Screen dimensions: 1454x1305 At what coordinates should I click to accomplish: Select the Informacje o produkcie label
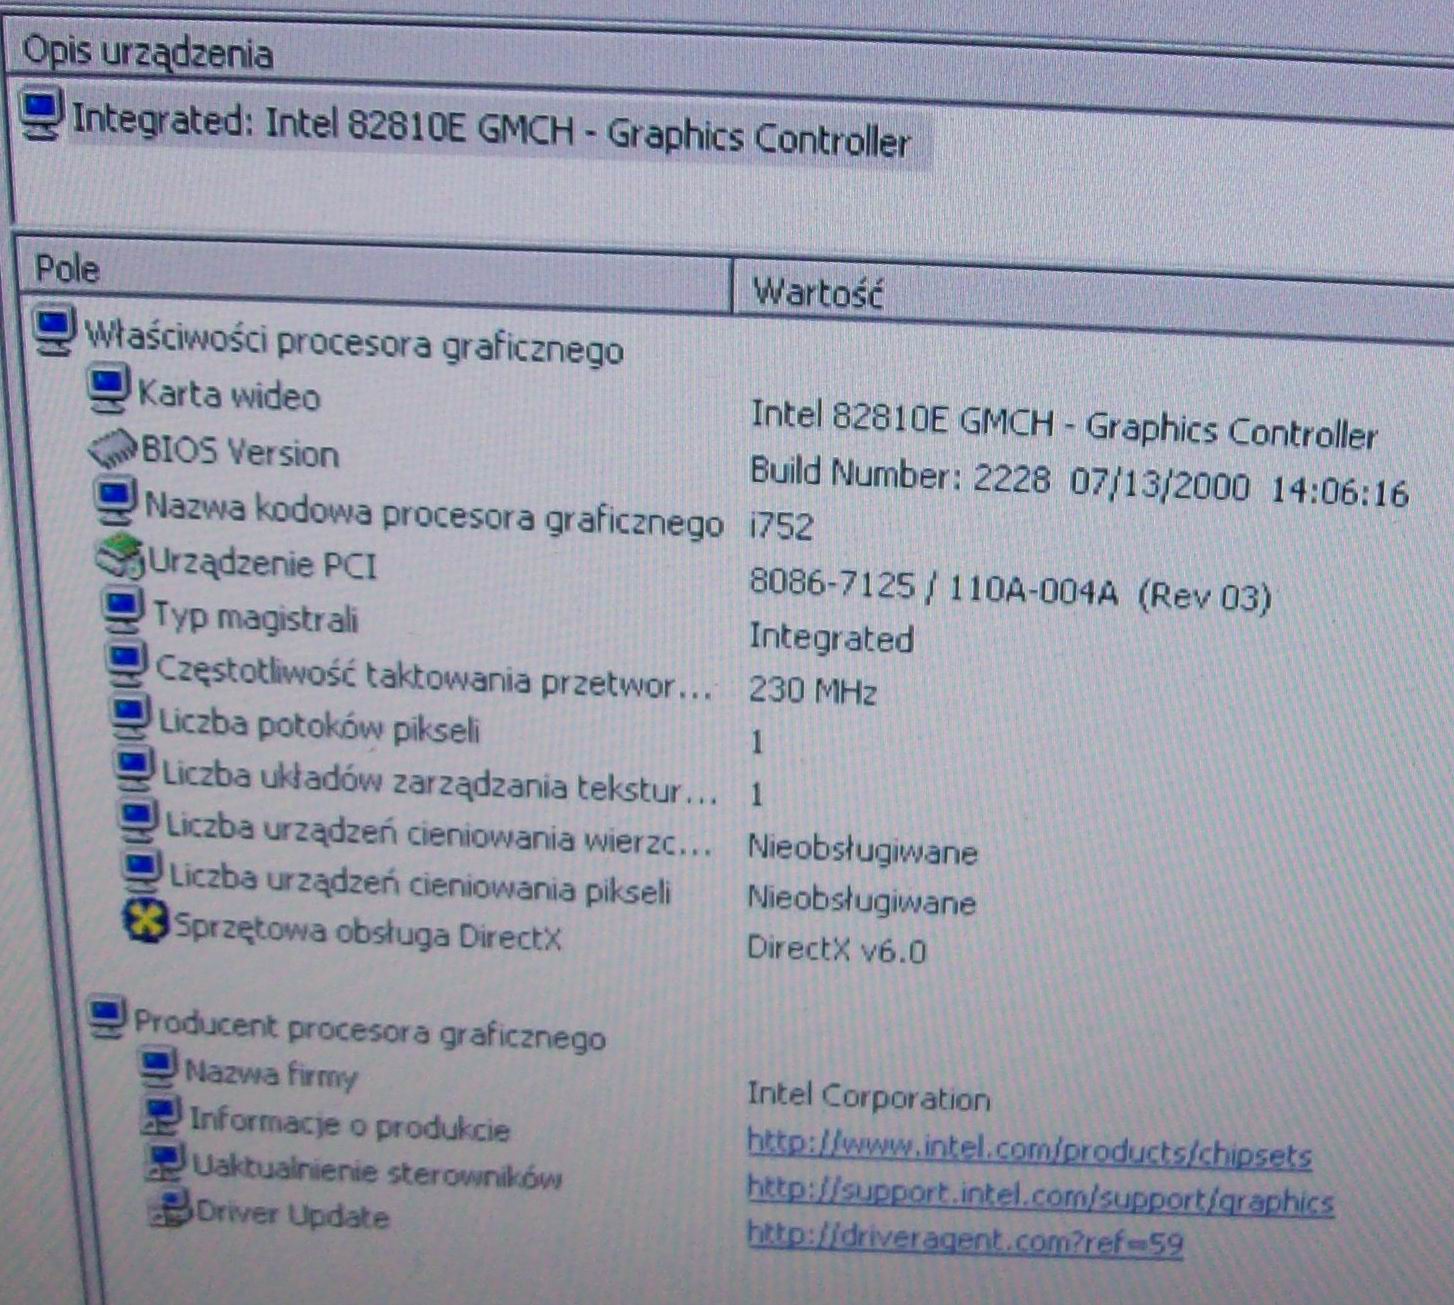(x=350, y=1124)
